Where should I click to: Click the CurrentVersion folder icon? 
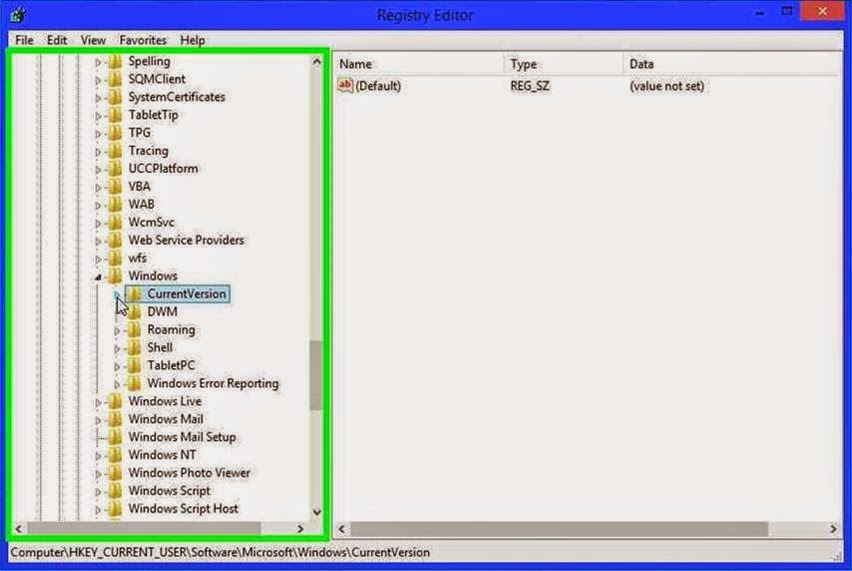coord(134,294)
